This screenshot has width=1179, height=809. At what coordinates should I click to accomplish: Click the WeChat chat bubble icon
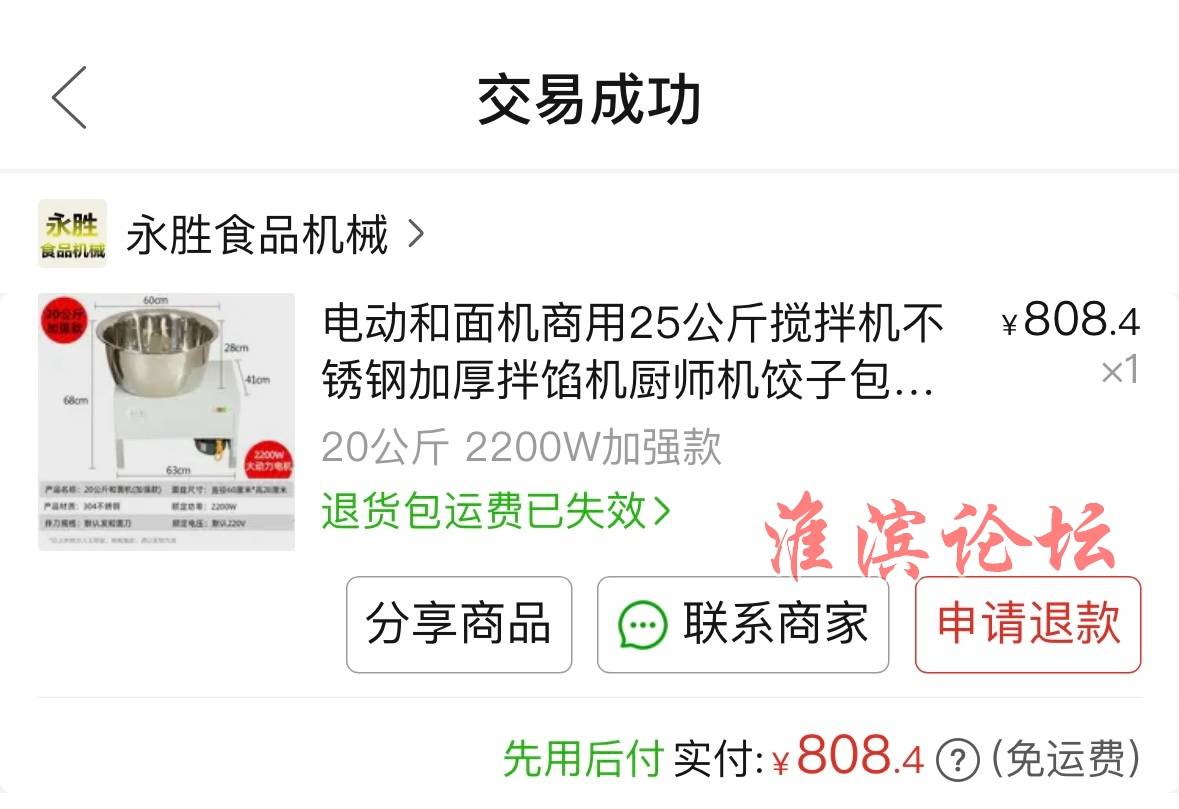click(642, 625)
